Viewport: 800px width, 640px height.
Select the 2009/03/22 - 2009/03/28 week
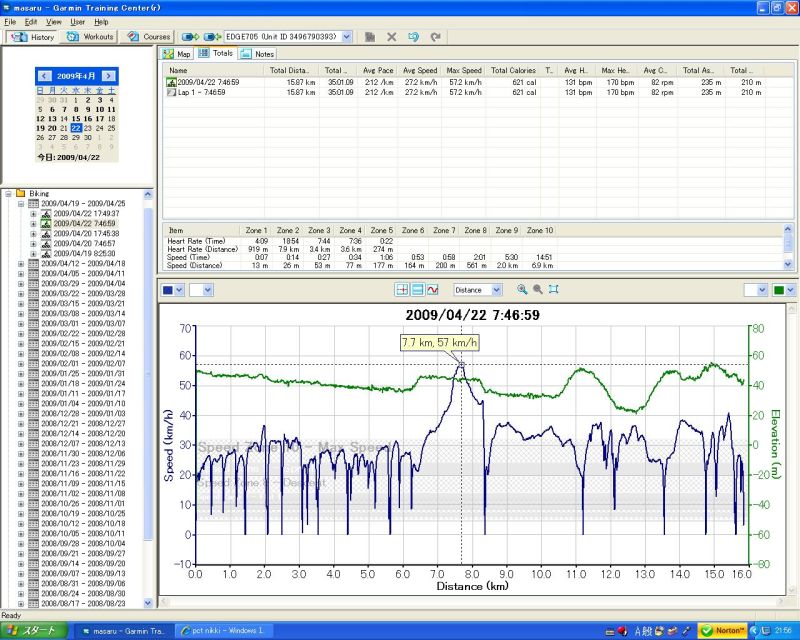83,293
